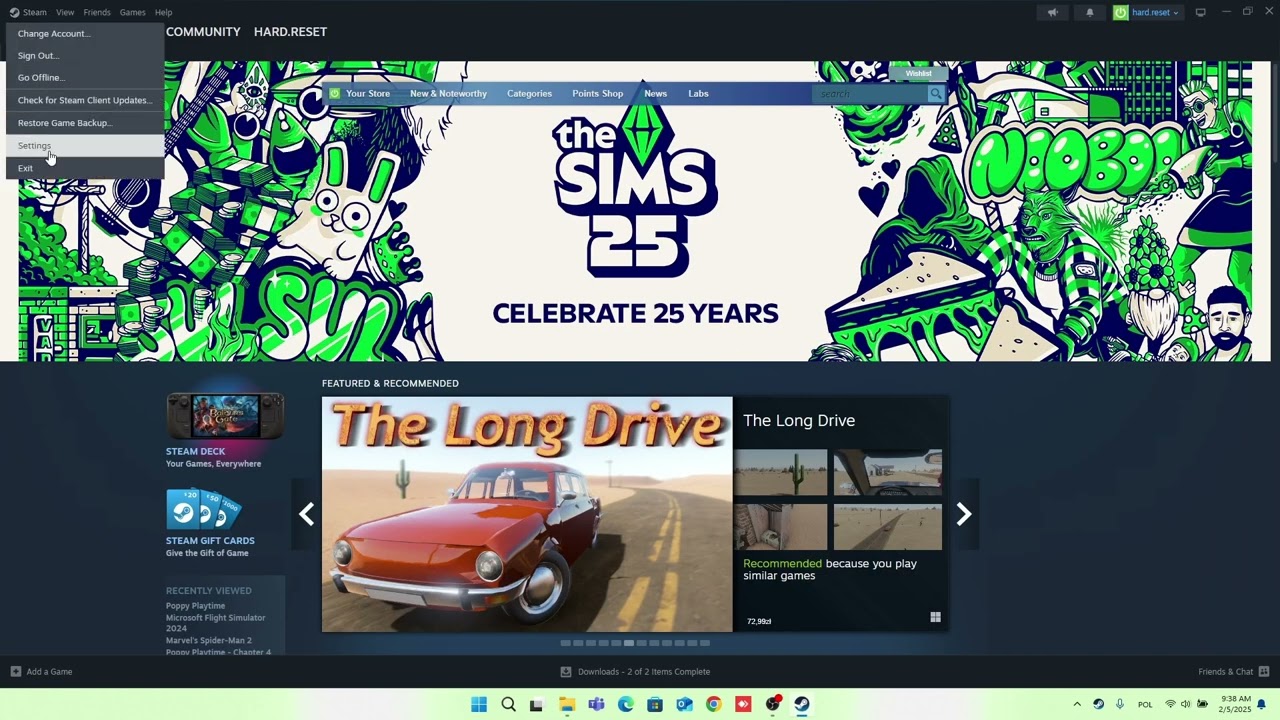Open the volume tray icon
This screenshot has height=720, width=1280.
pyautogui.click(x=1186, y=704)
